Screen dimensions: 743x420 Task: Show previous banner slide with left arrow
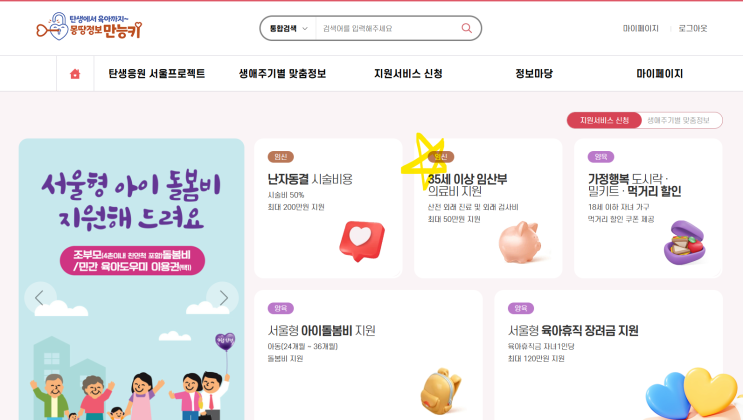tap(40, 298)
